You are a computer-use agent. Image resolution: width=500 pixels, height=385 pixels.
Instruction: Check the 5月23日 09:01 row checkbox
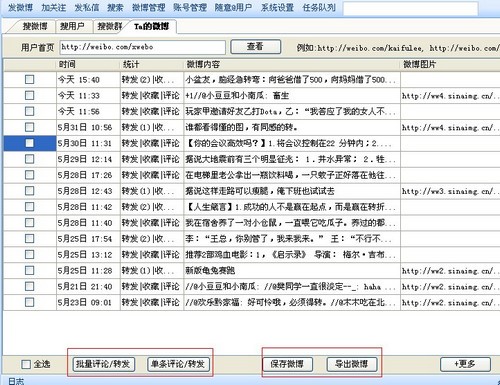click(30, 302)
